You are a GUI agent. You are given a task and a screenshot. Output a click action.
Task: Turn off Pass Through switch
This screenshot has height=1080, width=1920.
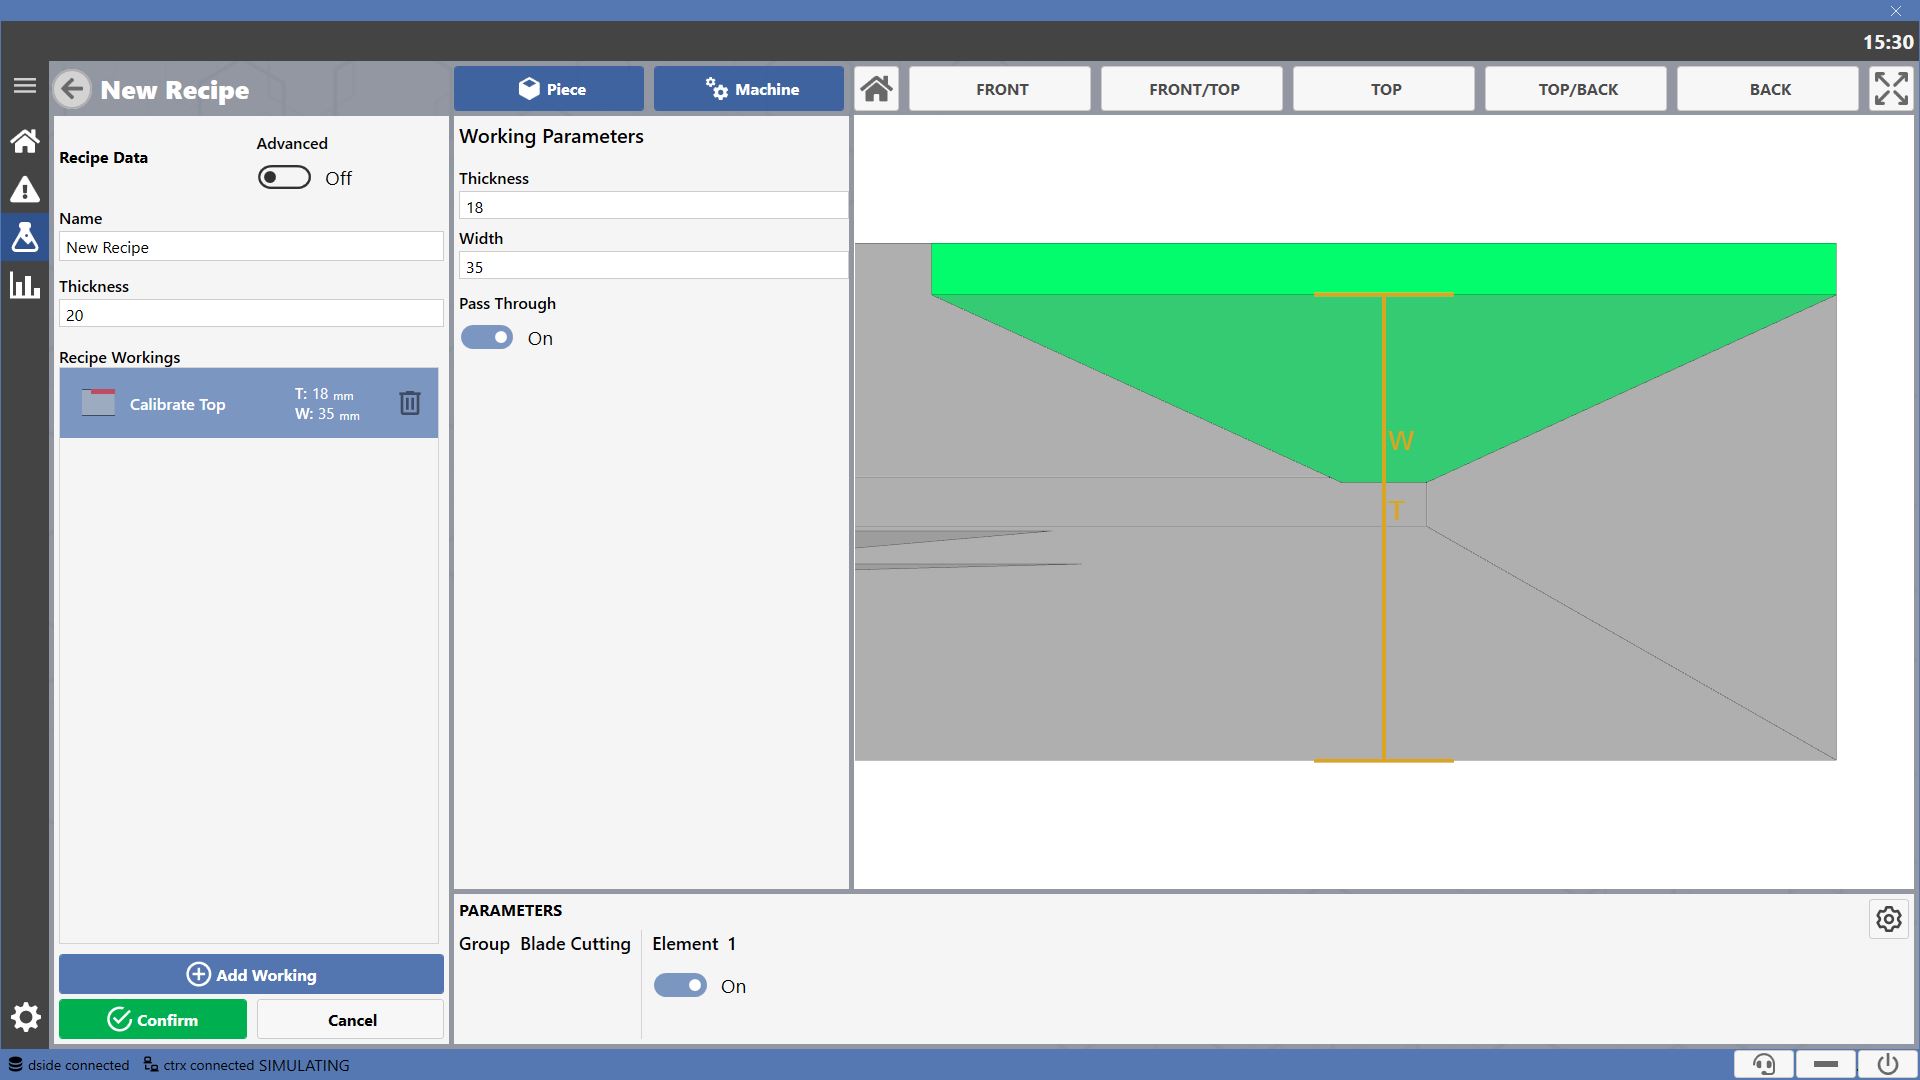tap(487, 338)
